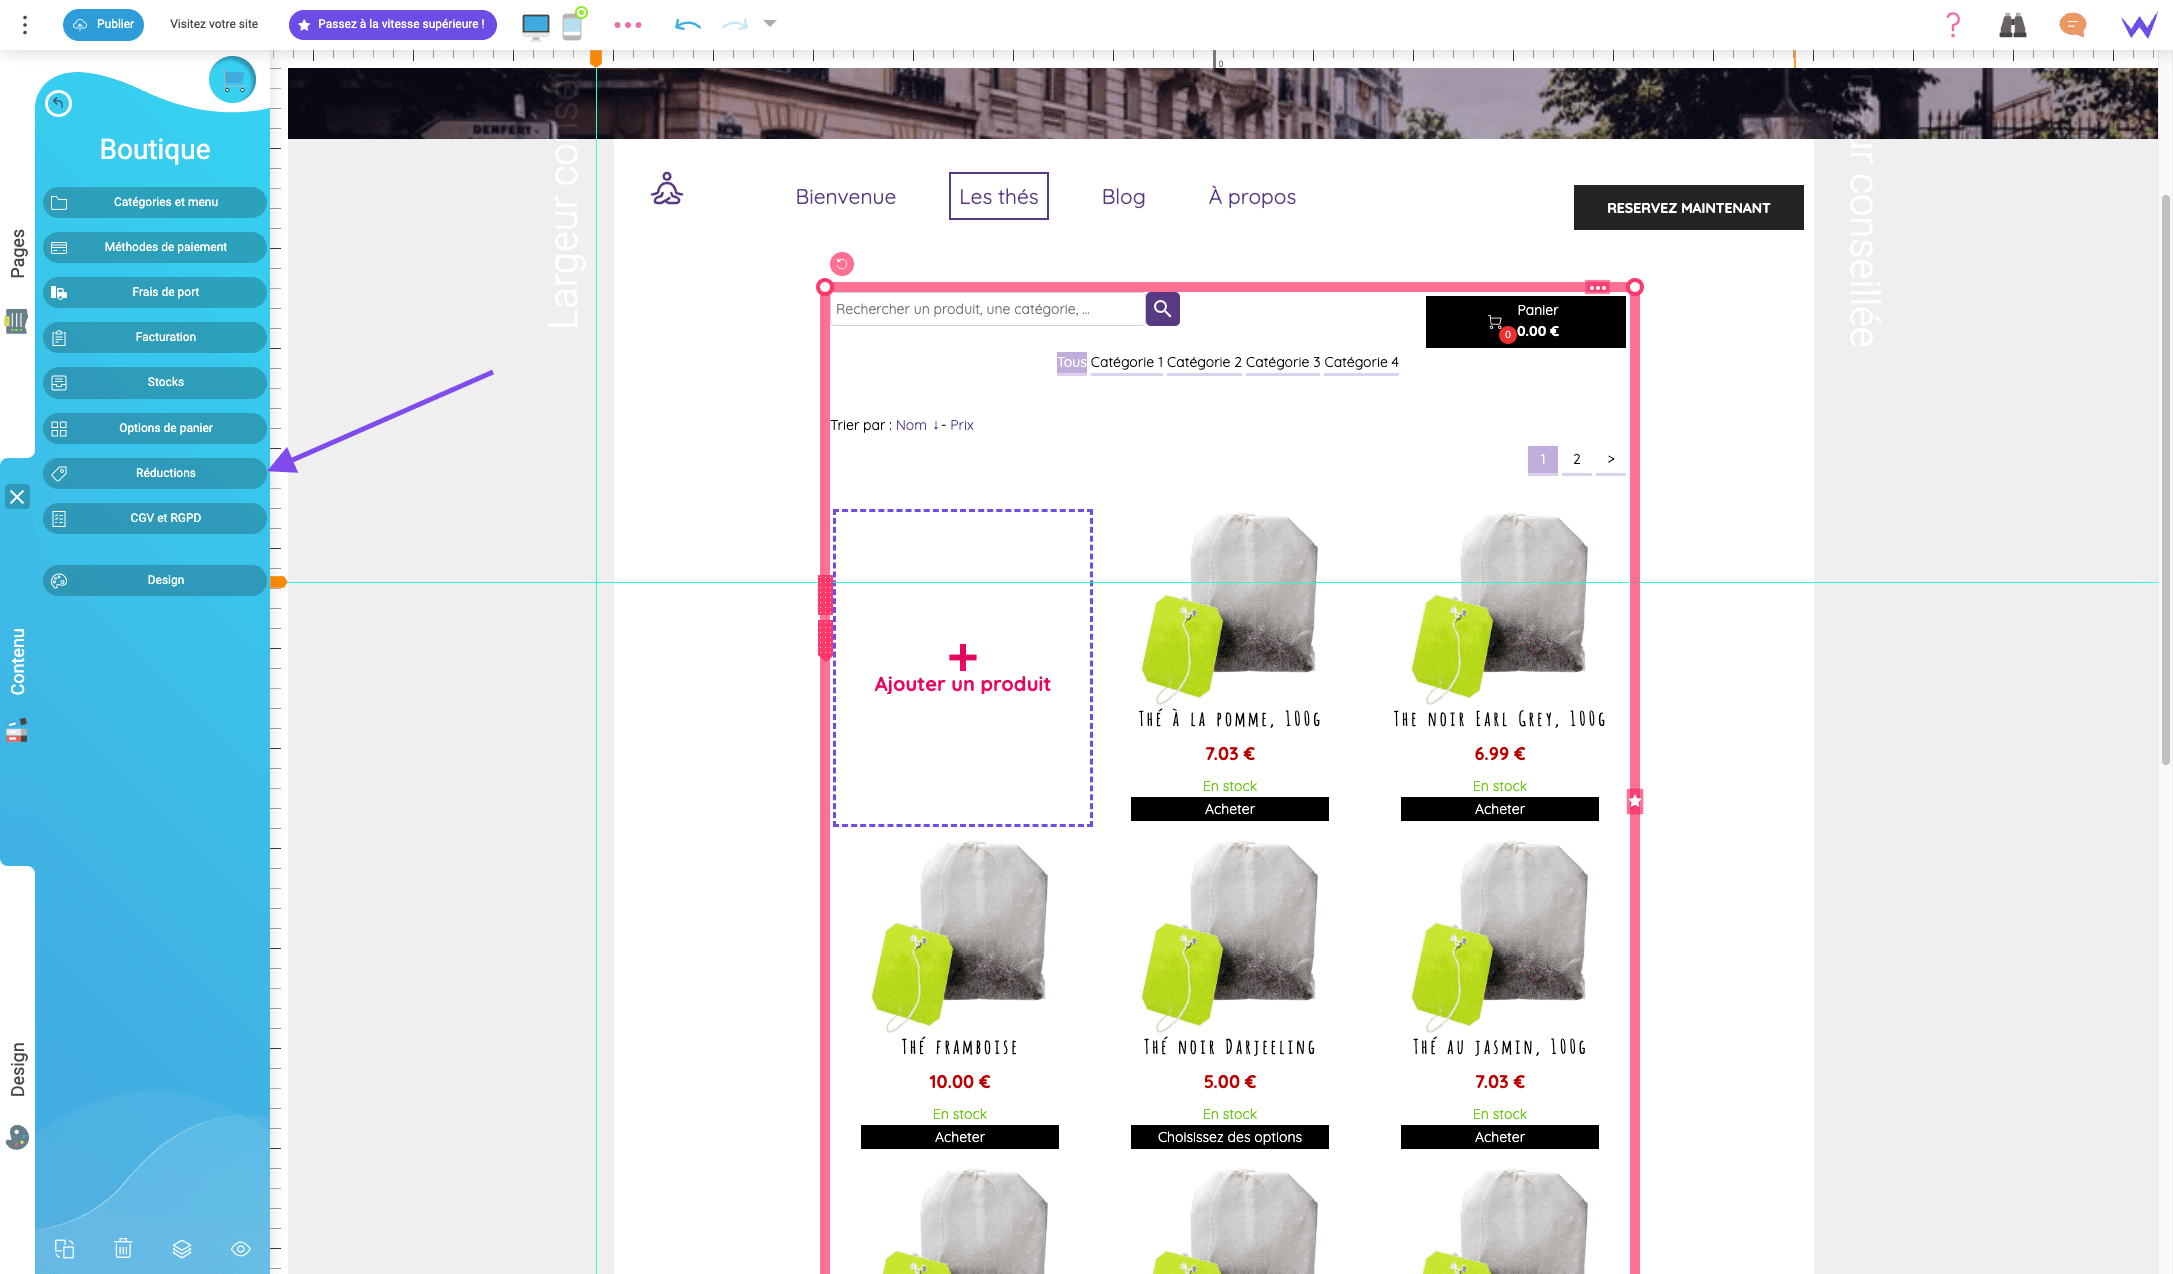Select the Tous category filter
The height and width of the screenshot is (1274, 2173).
(1071, 362)
